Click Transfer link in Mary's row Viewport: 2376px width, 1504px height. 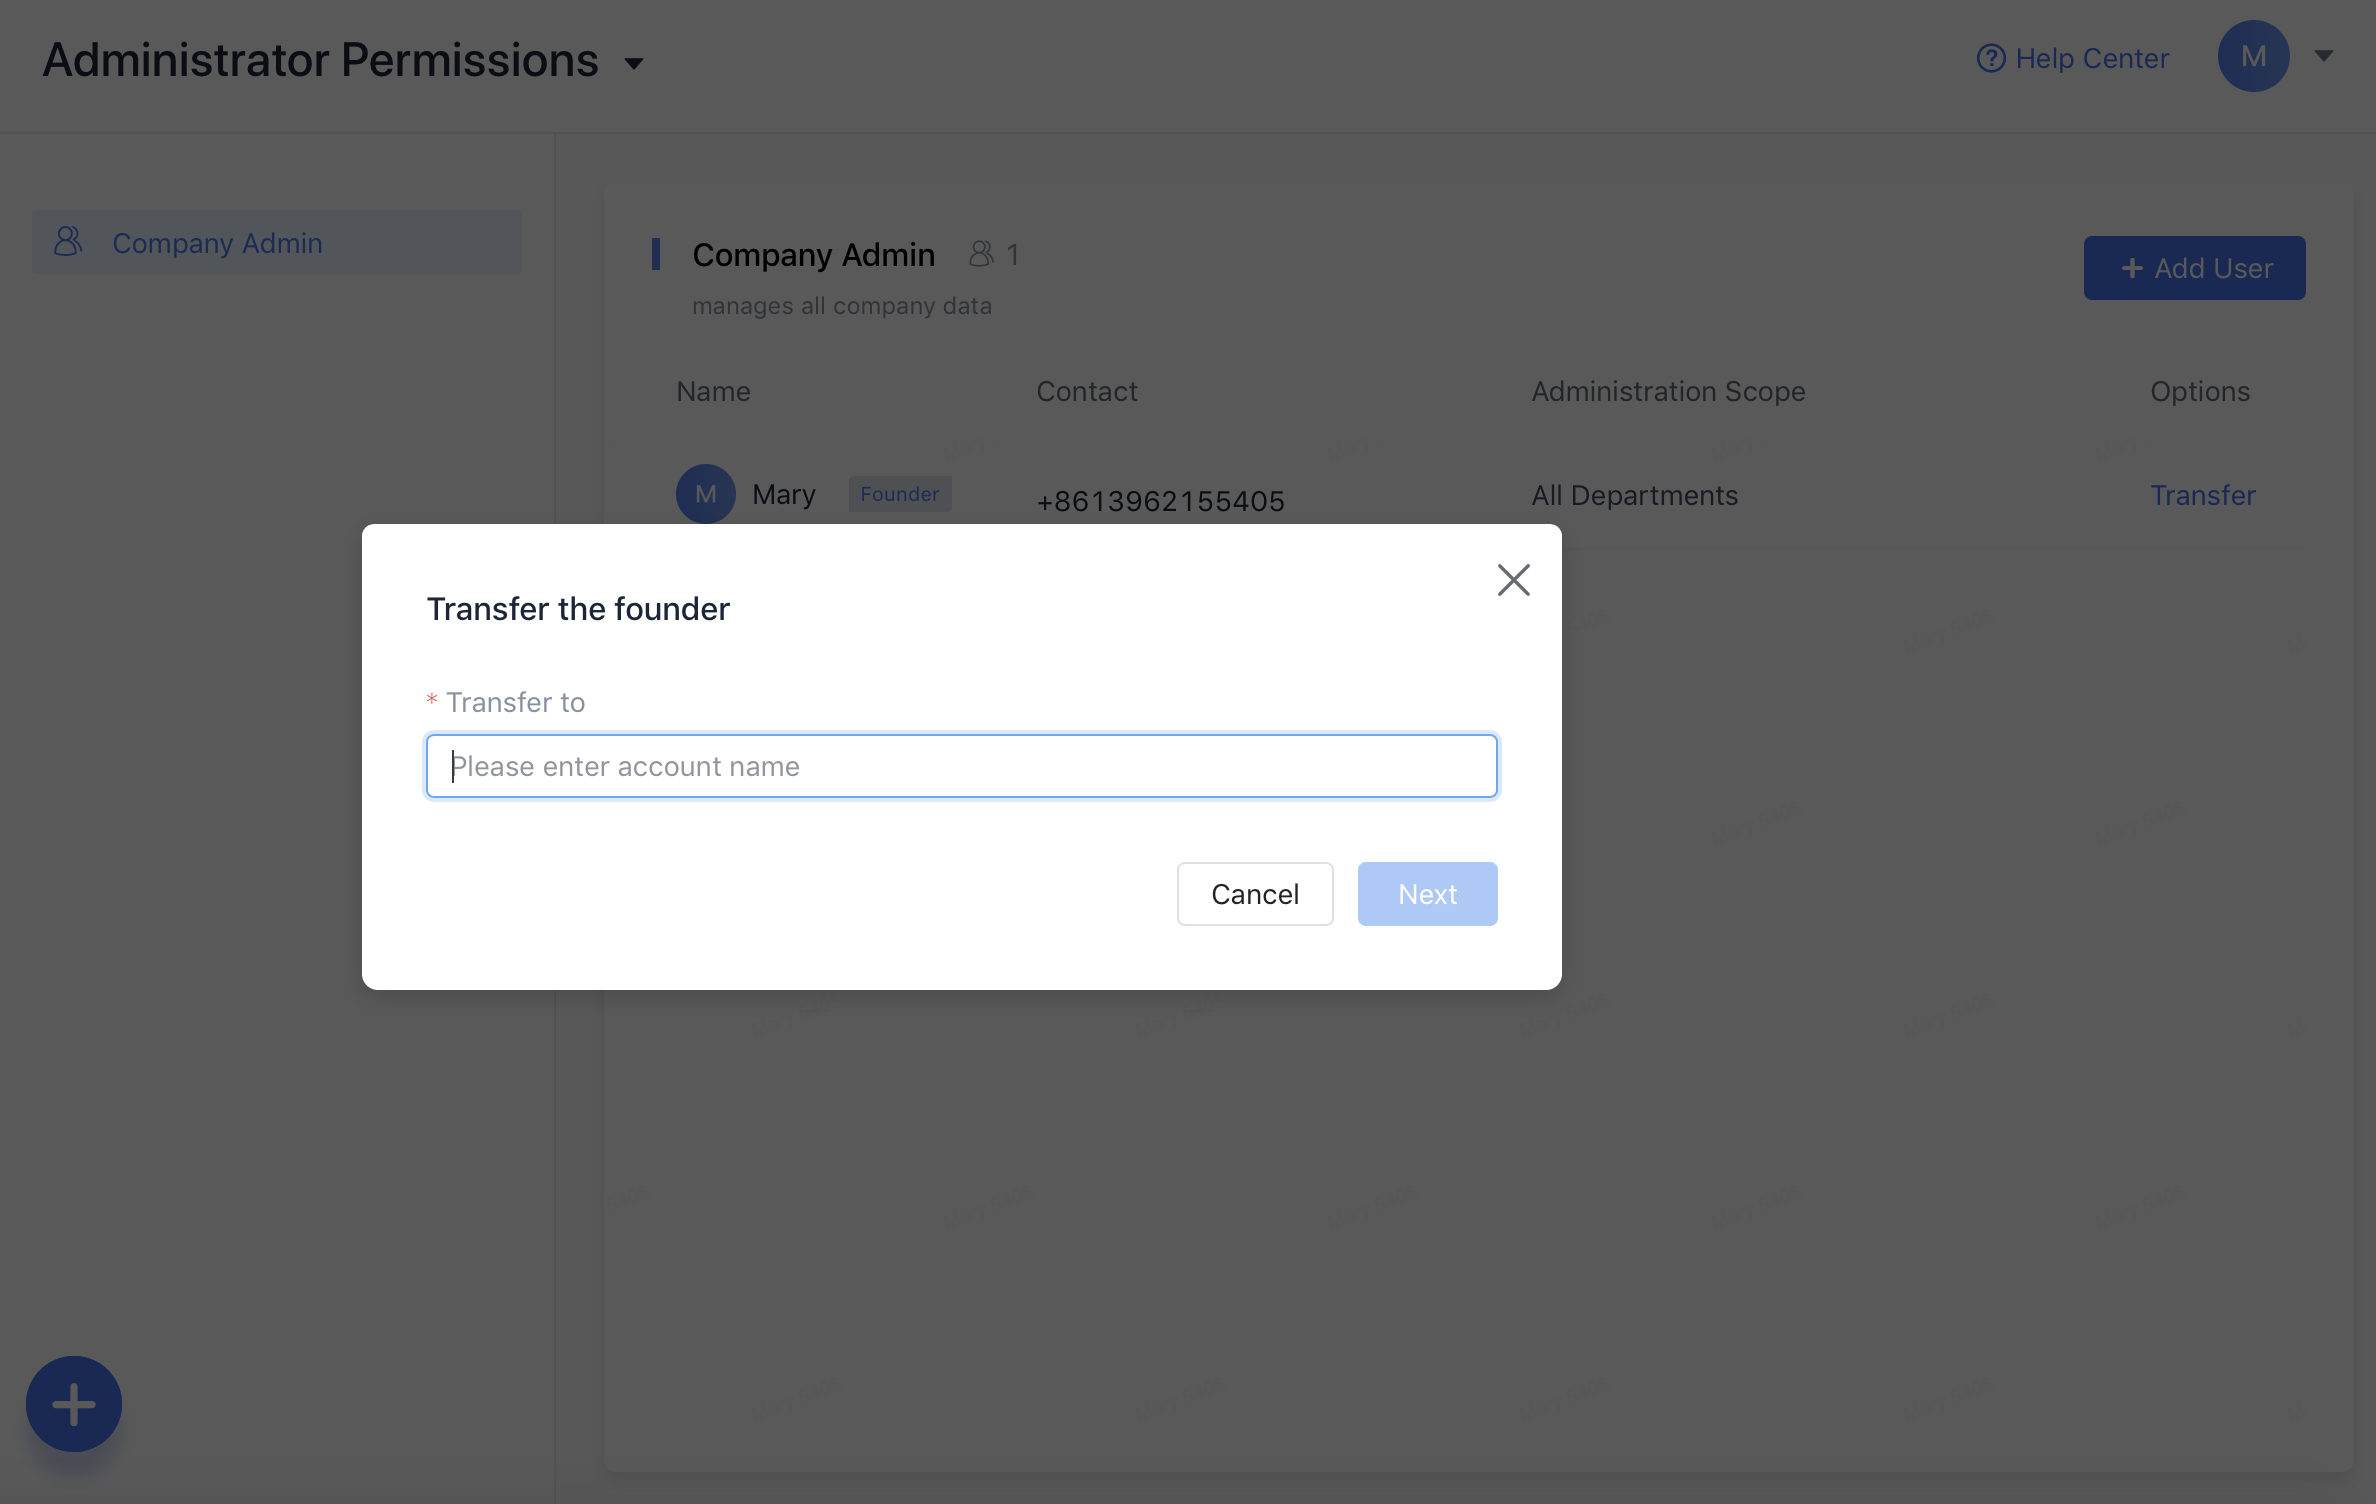[2202, 495]
